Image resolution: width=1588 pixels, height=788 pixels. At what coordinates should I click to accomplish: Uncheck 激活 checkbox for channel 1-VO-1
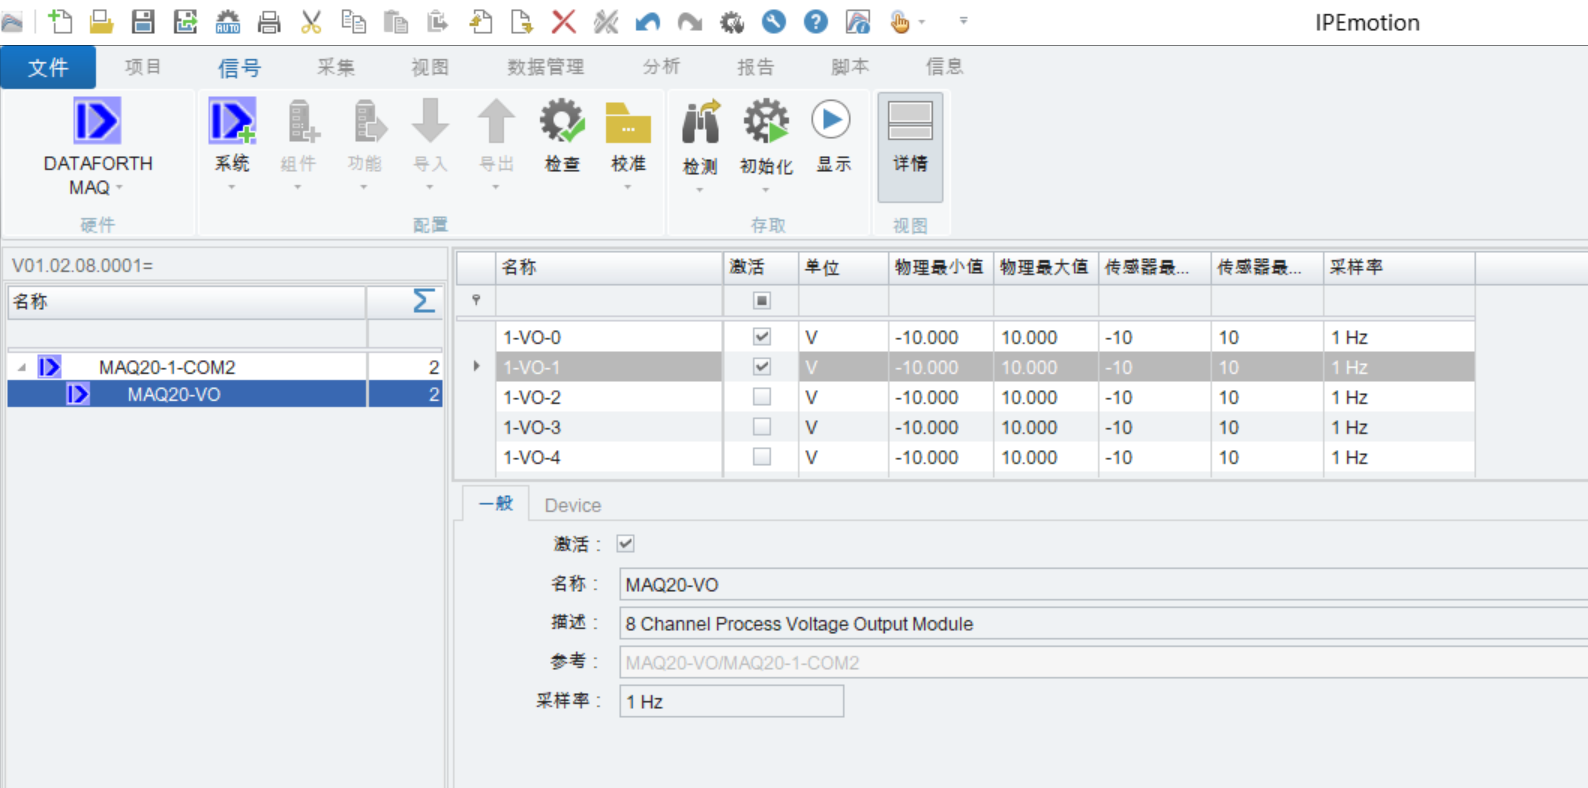pos(762,367)
